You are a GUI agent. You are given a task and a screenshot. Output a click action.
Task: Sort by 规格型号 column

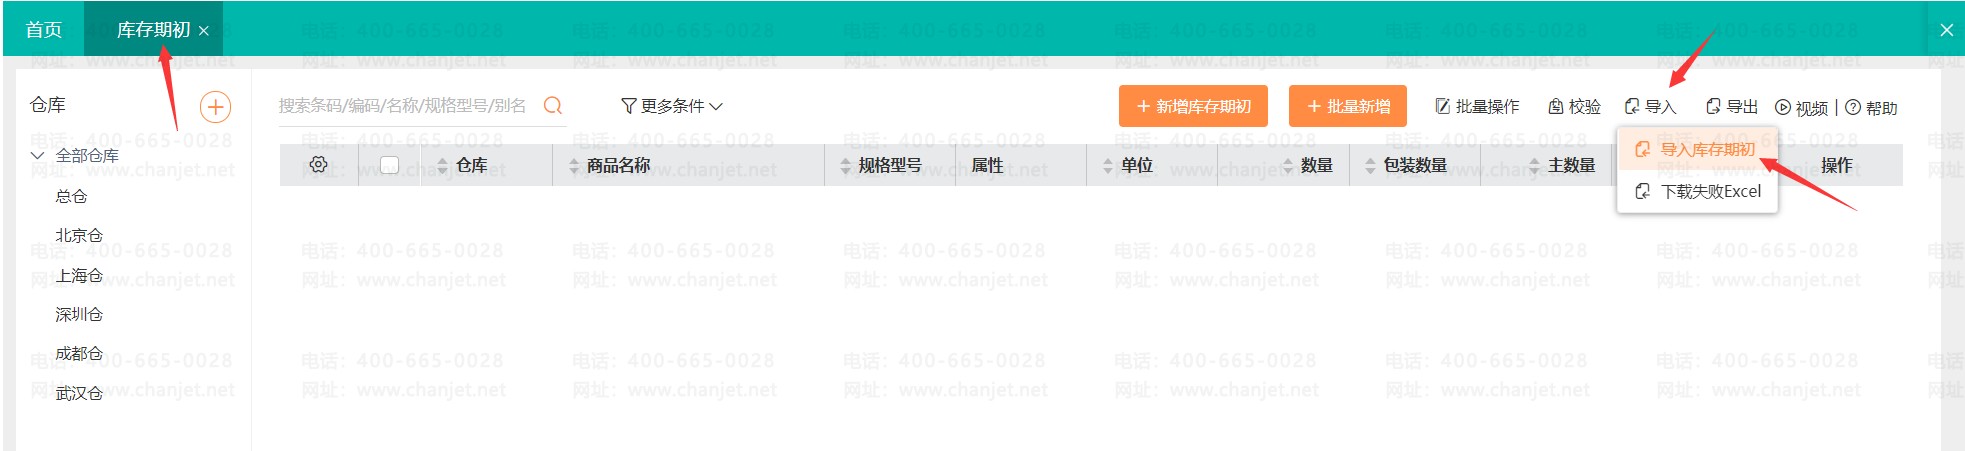point(846,166)
